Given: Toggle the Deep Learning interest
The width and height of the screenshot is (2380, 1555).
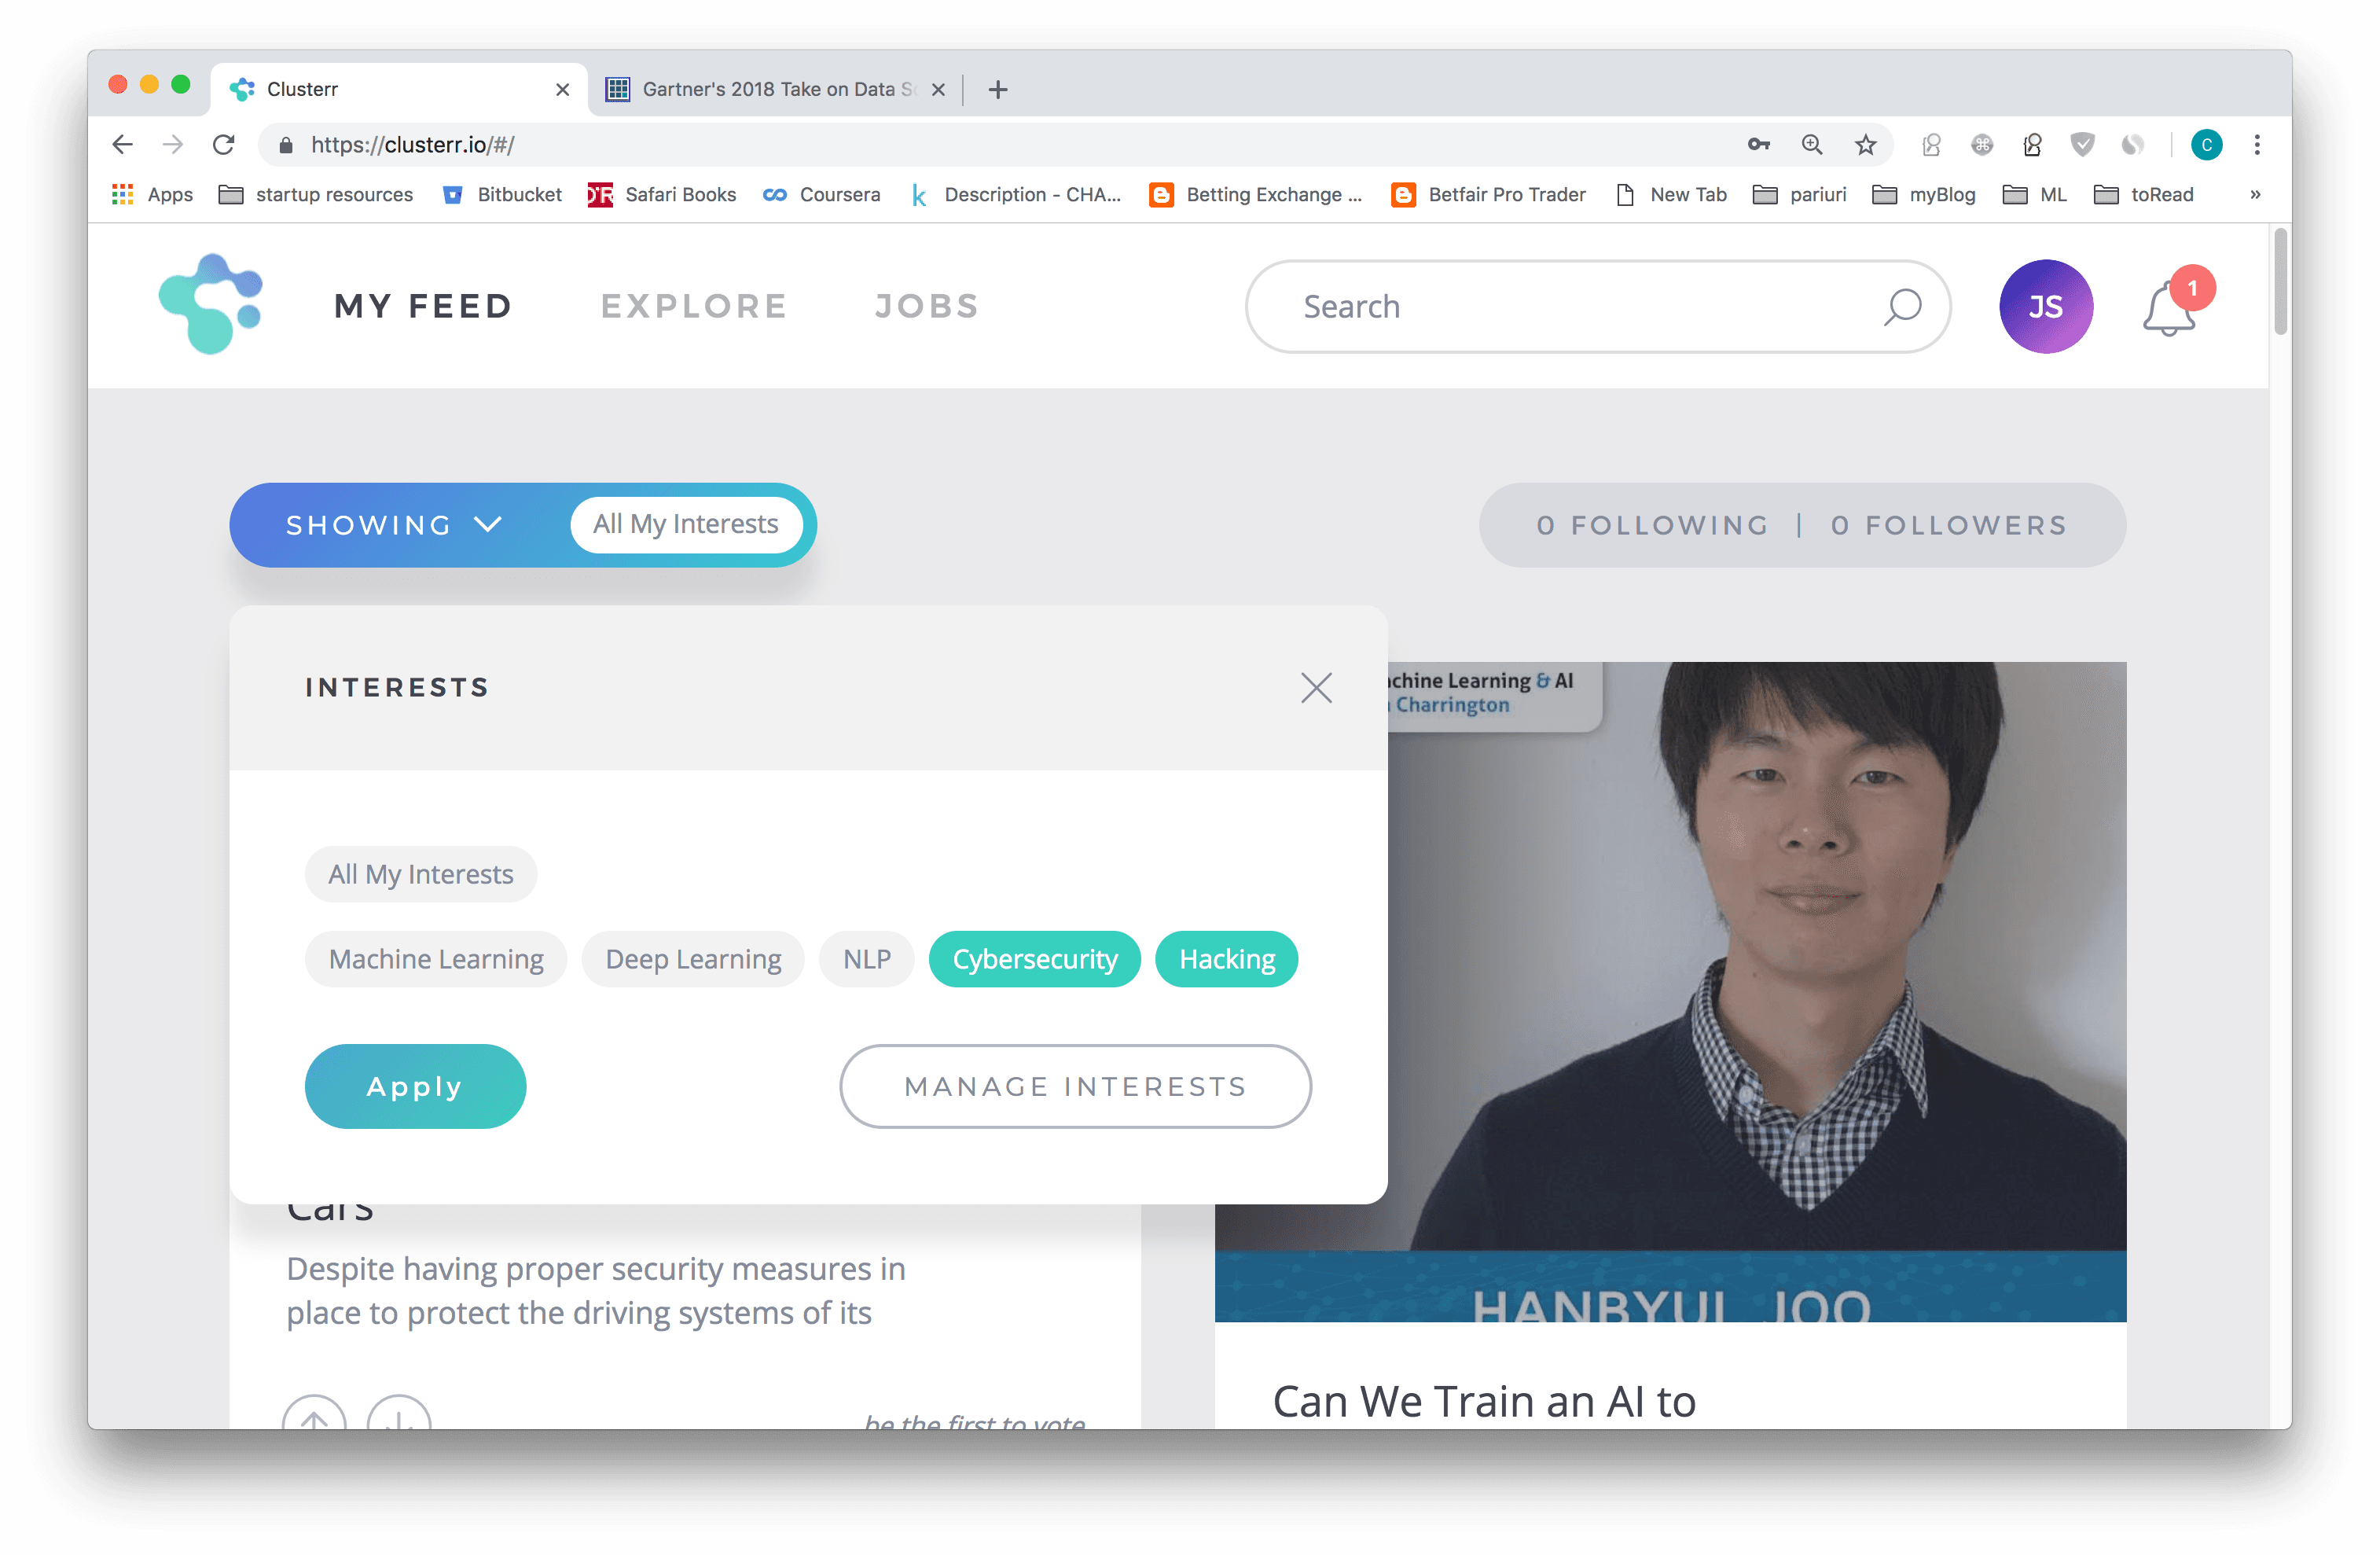Looking at the screenshot, I should point(693,959).
